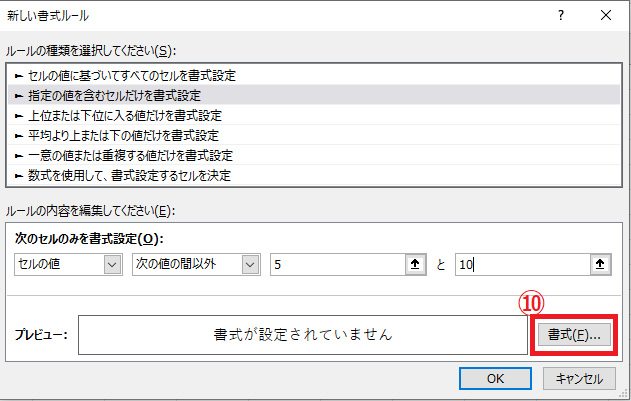Click the キャンセル button
This screenshot has width=631, height=401.
click(579, 378)
